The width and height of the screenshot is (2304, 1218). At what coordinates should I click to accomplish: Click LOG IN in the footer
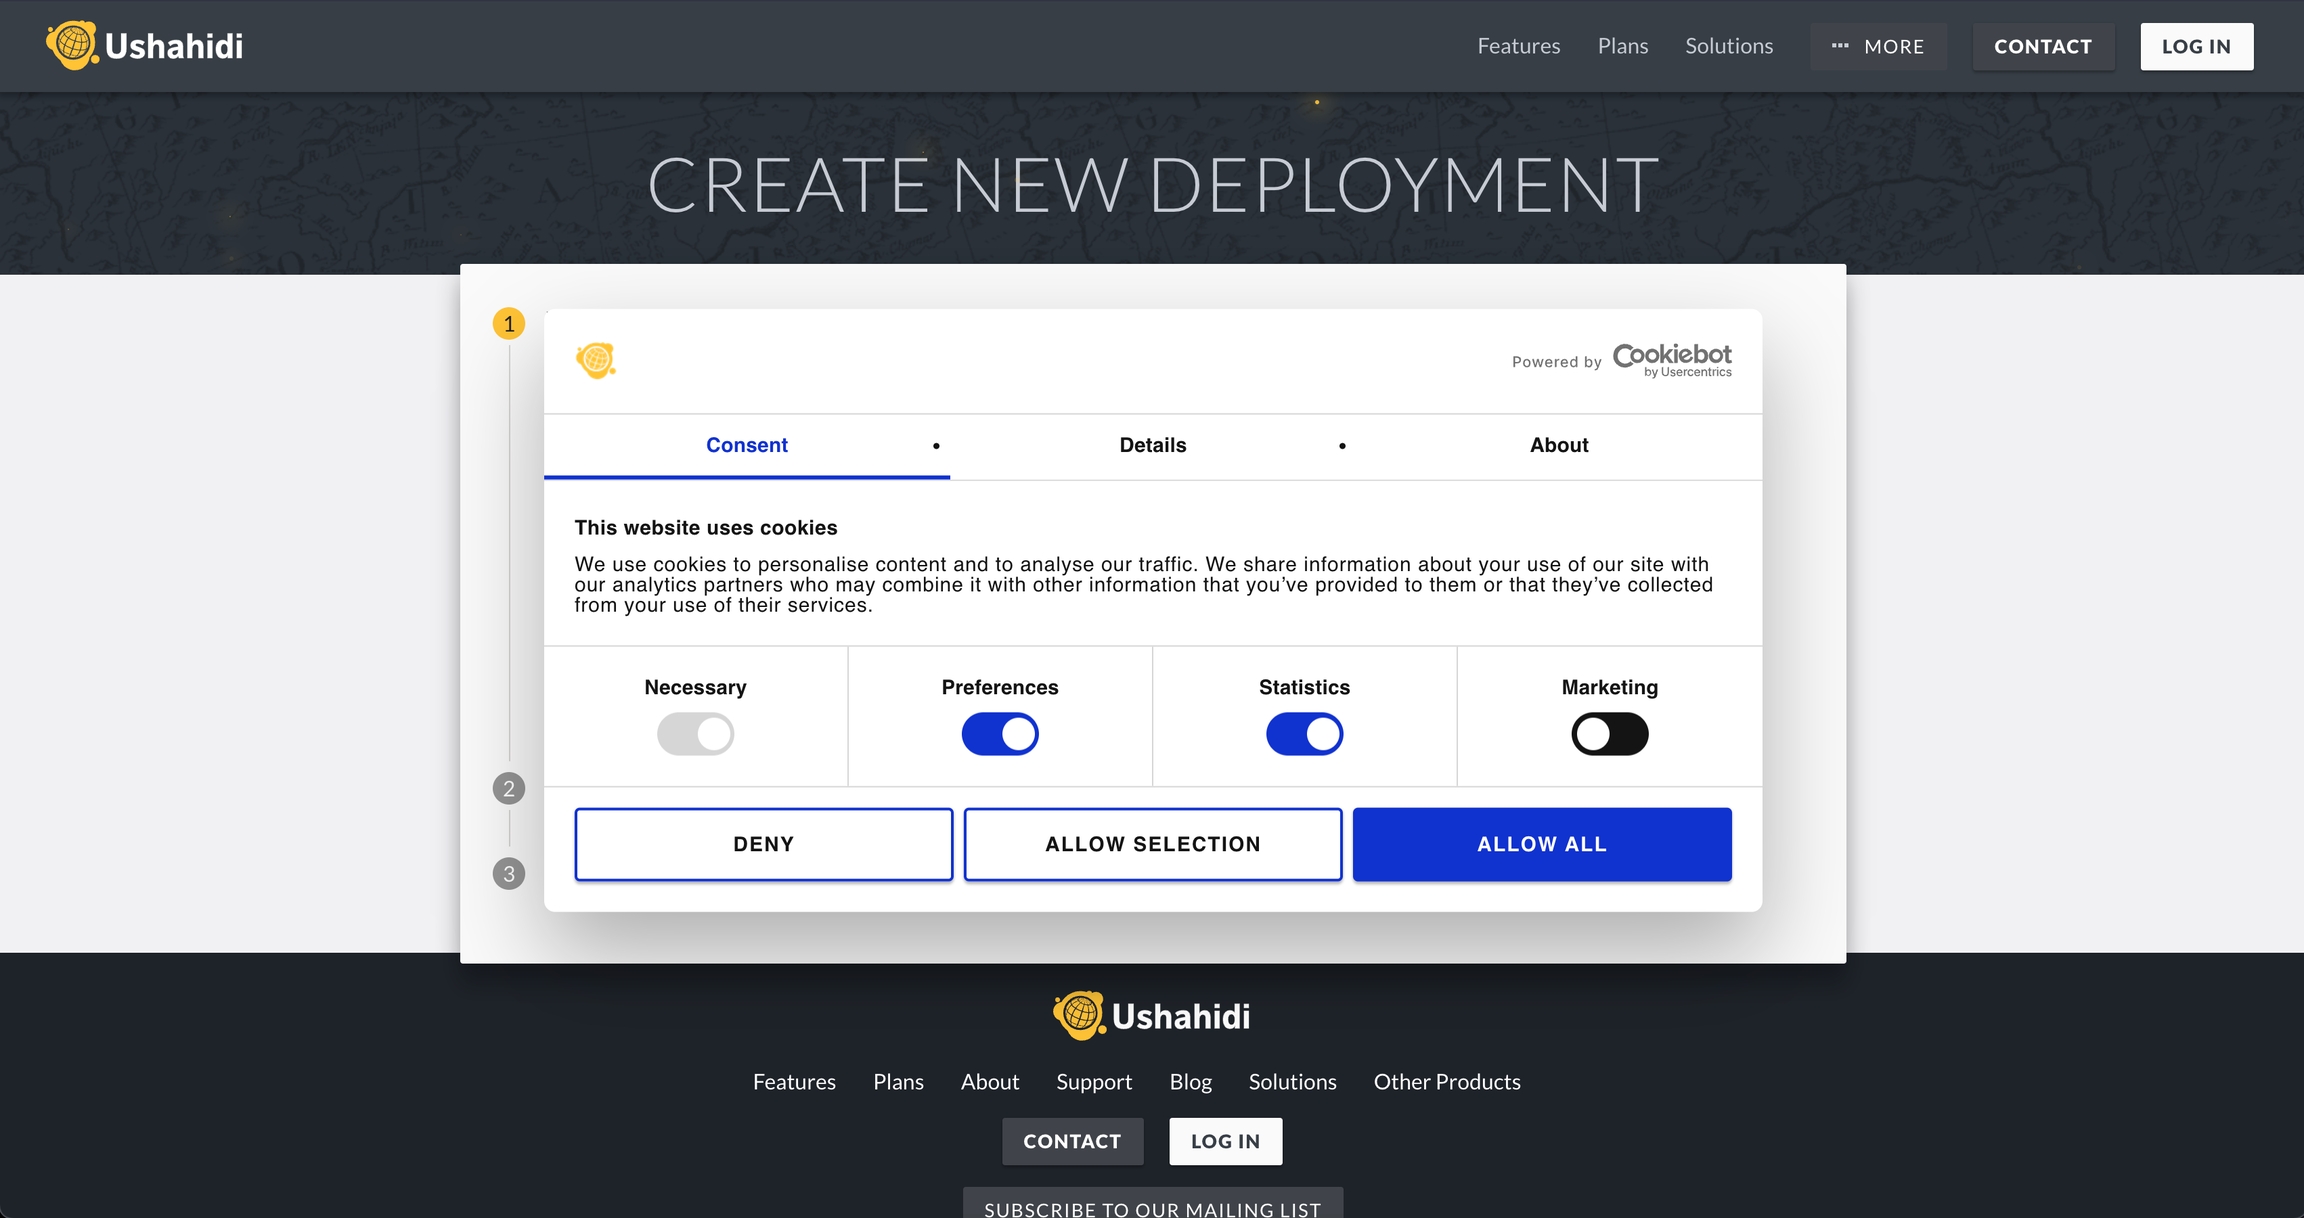click(x=1225, y=1141)
